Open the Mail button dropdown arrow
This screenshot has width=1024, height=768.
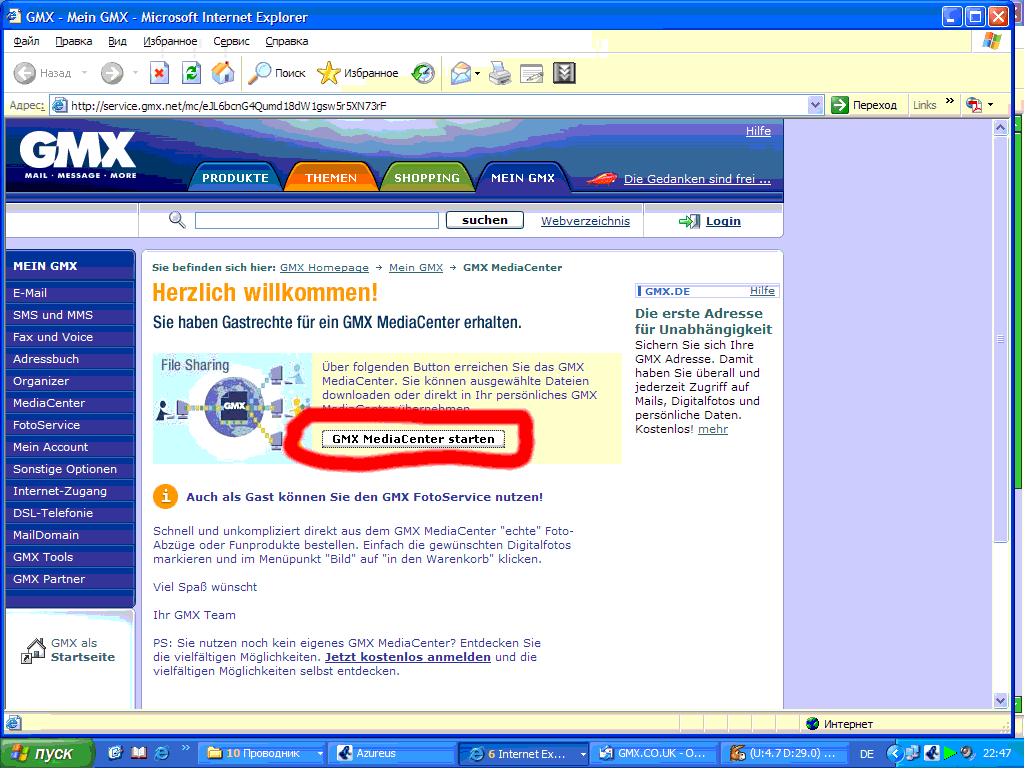[x=478, y=73]
